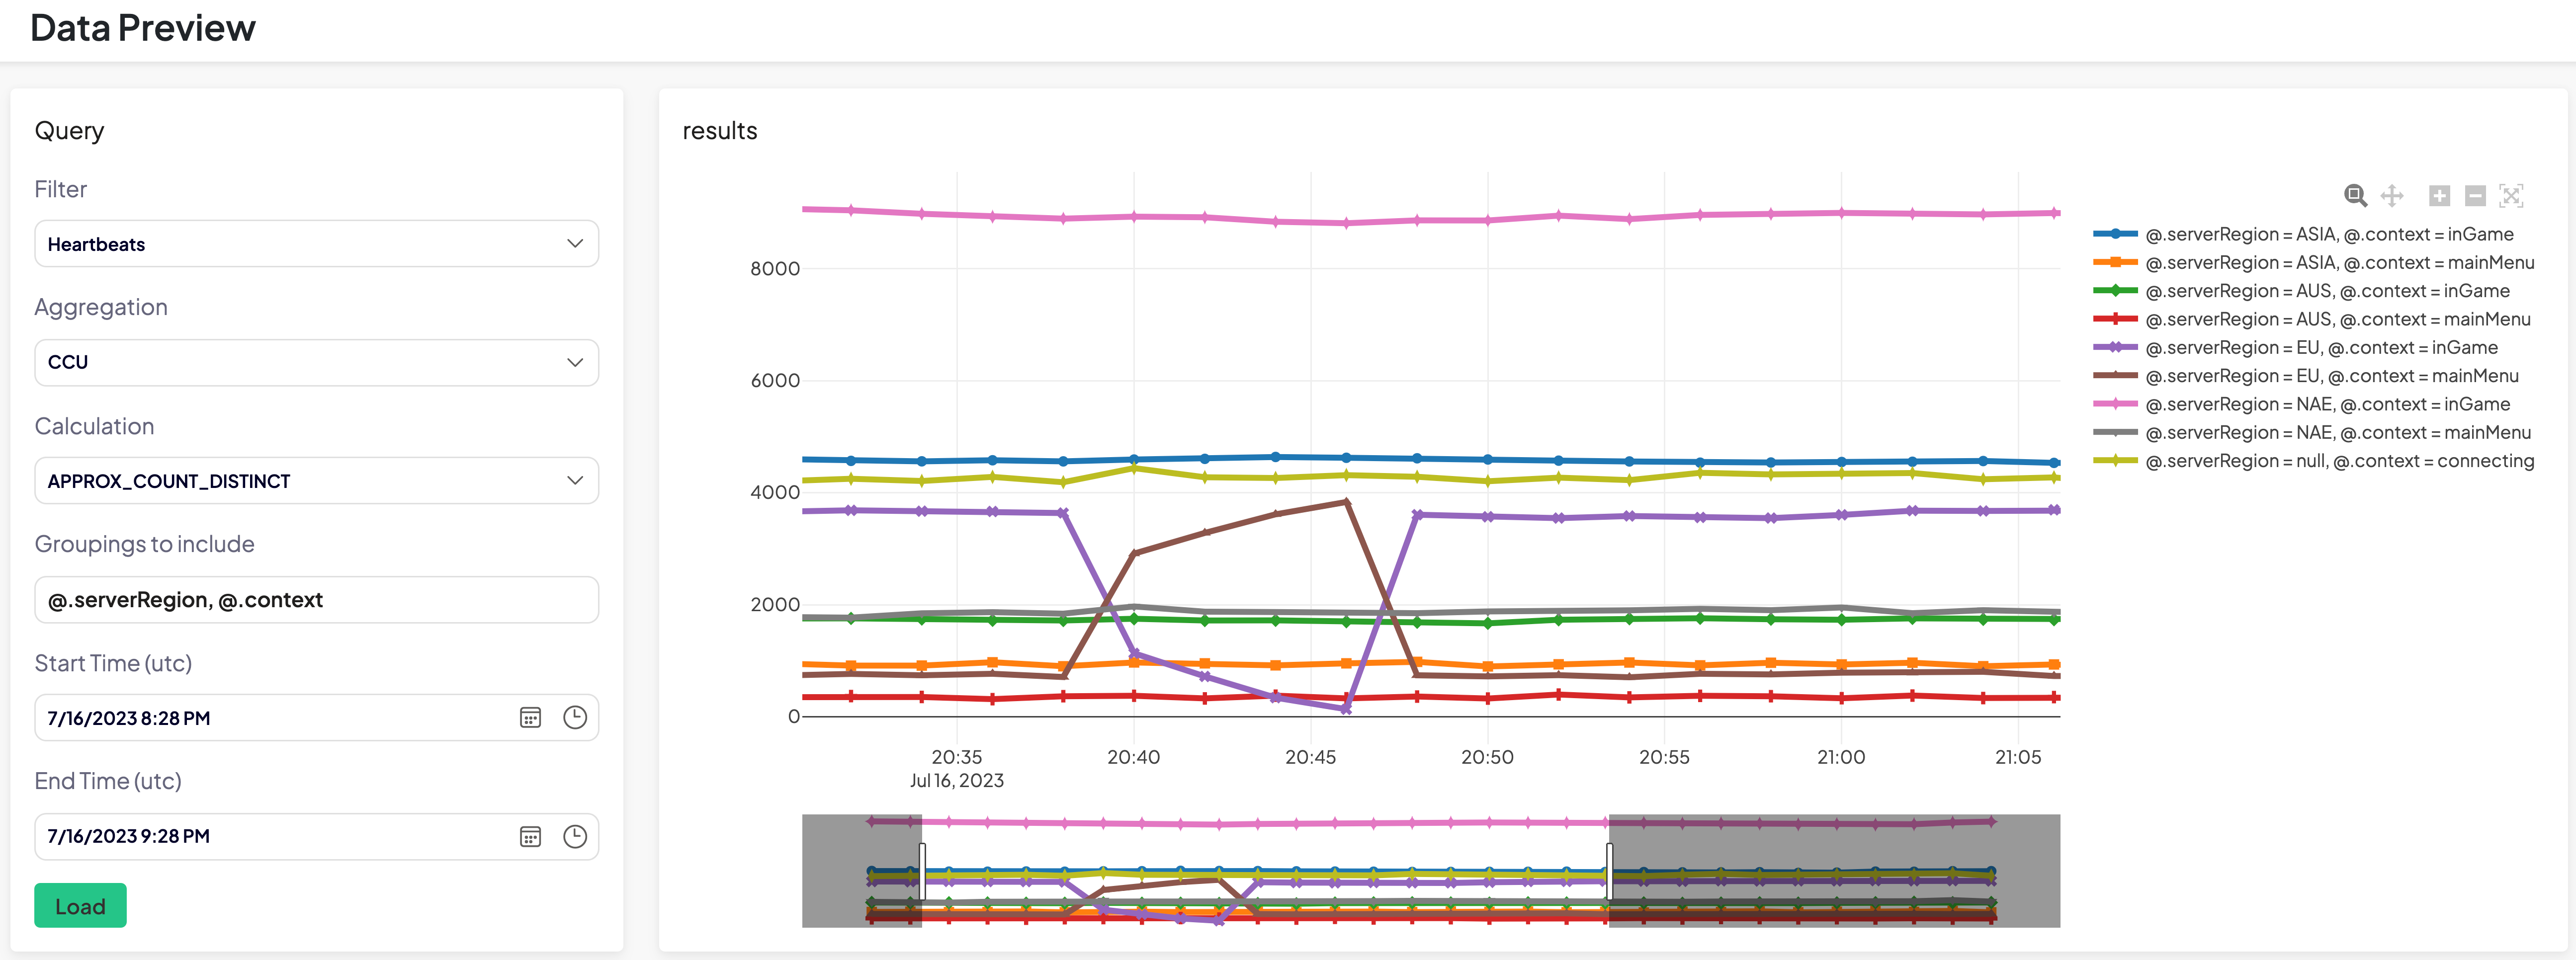2576x960 pixels.
Task: Autoscale the chart axes
Action: pos(2511,195)
